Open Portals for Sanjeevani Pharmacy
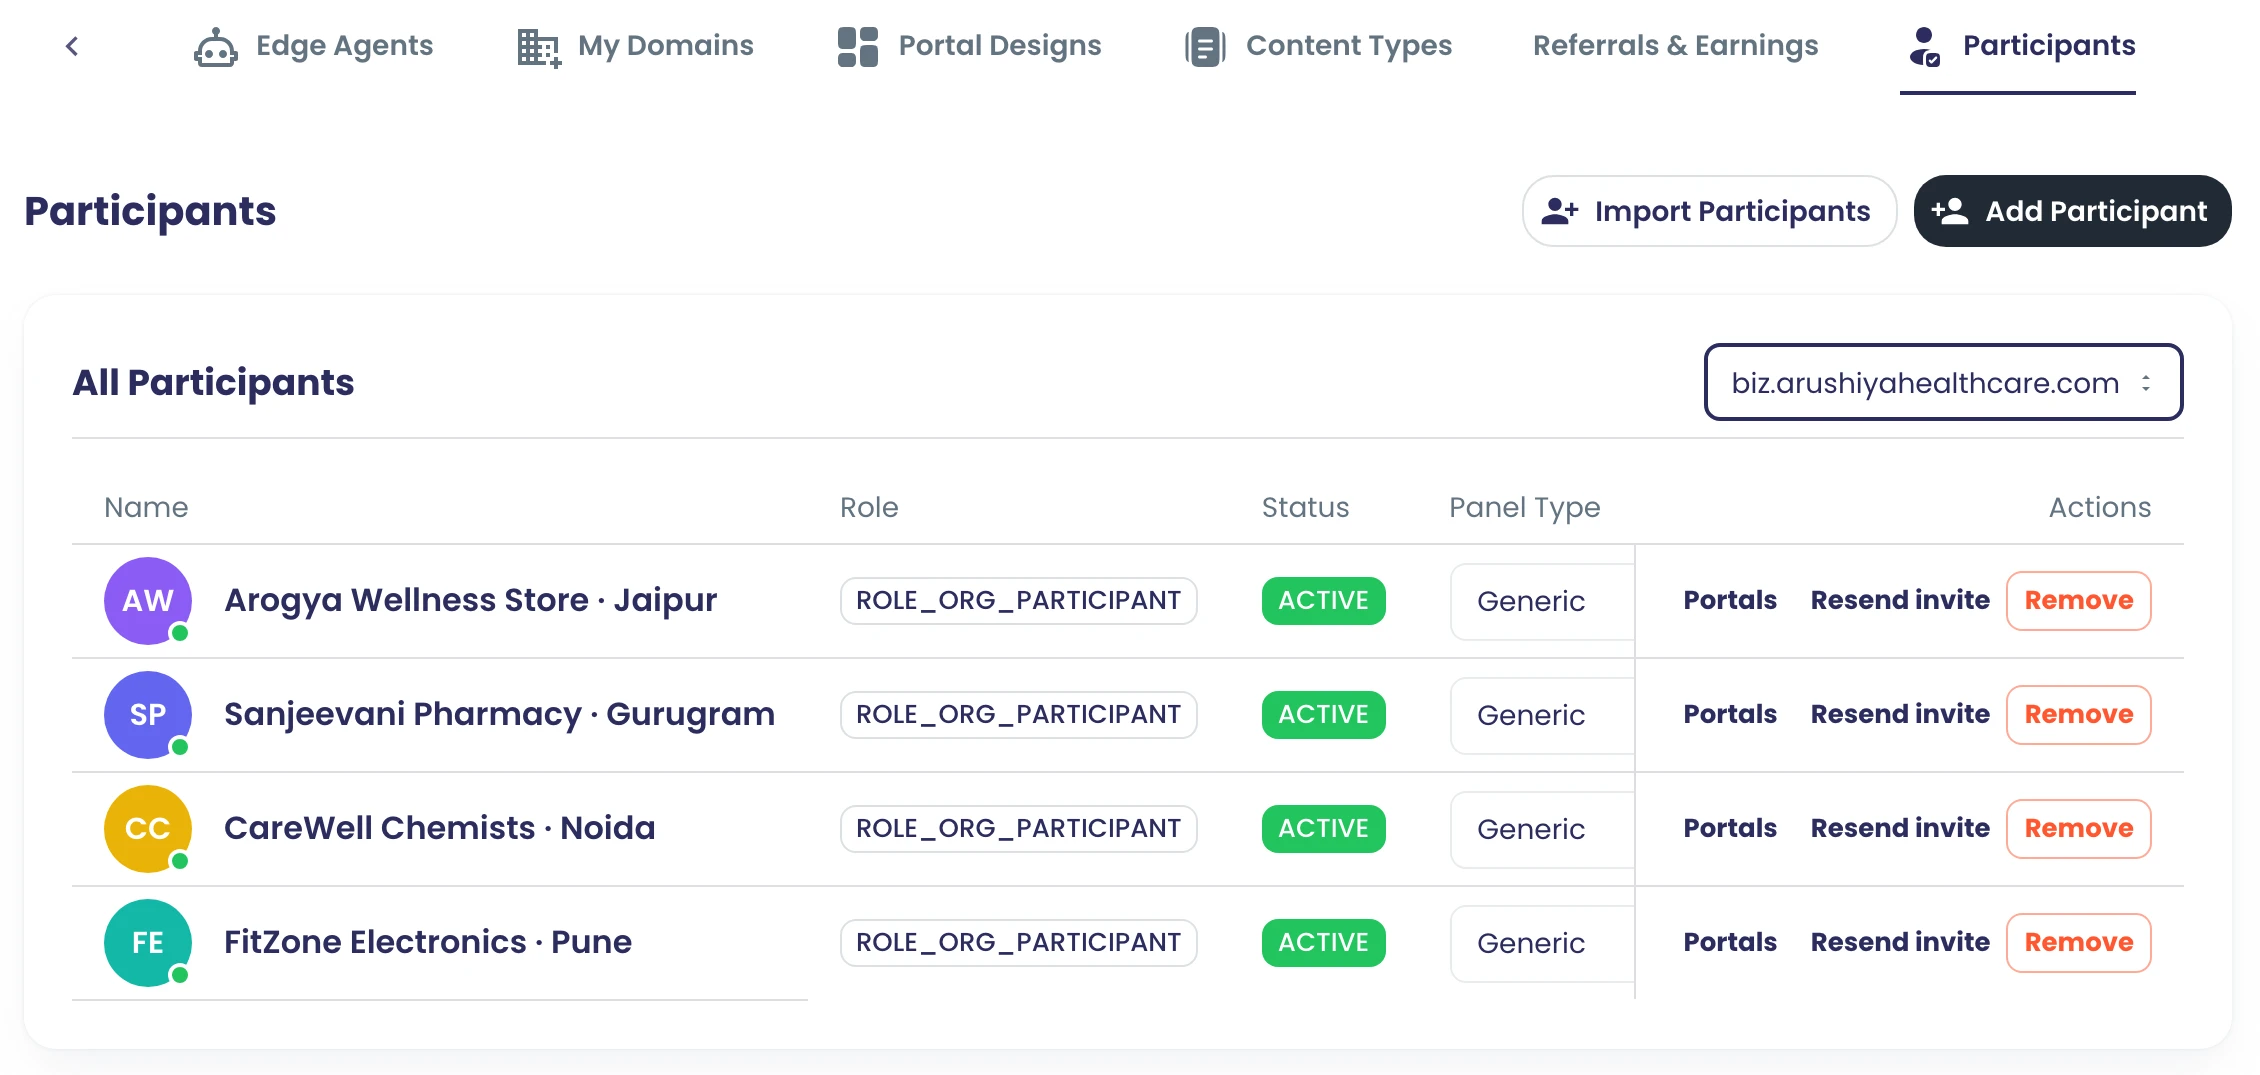The image size is (2260, 1075). [1730, 714]
